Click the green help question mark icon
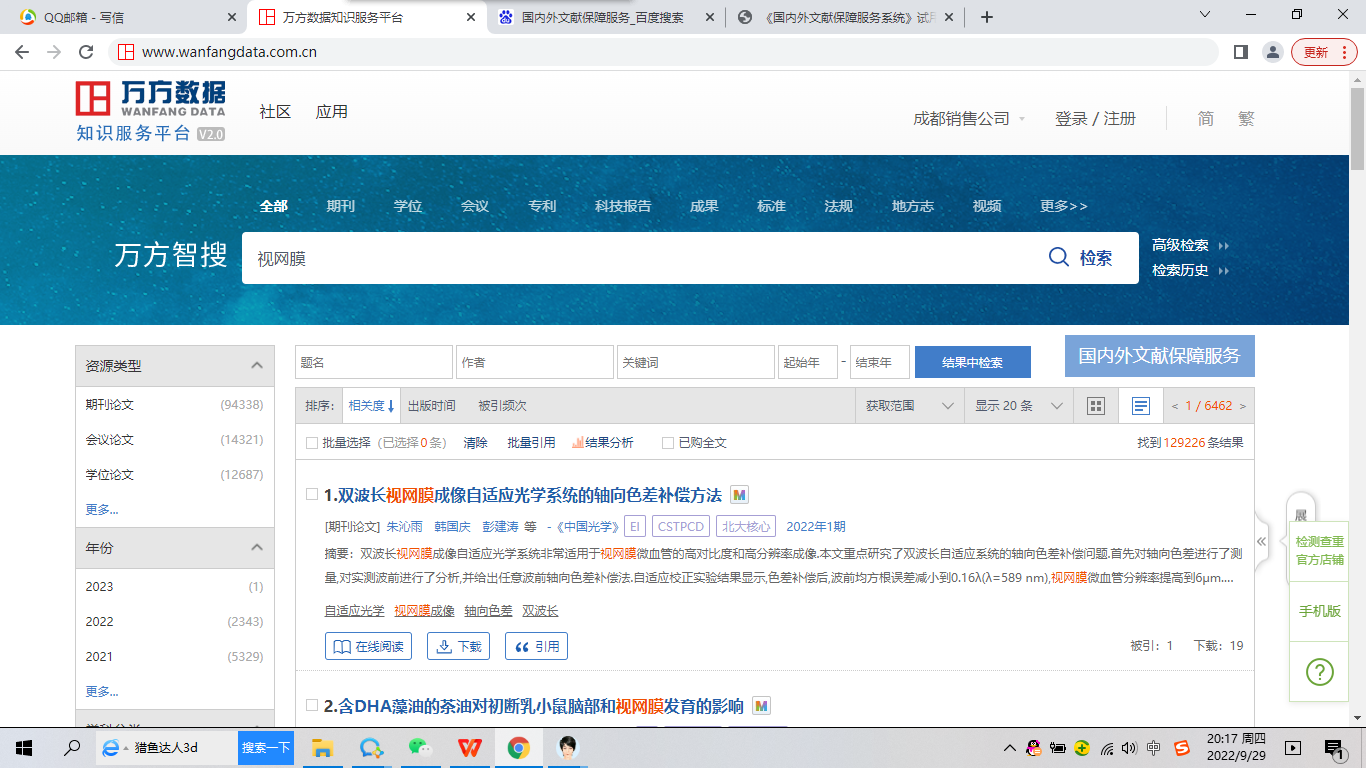The image size is (1366, 768). coord(1319,671)
